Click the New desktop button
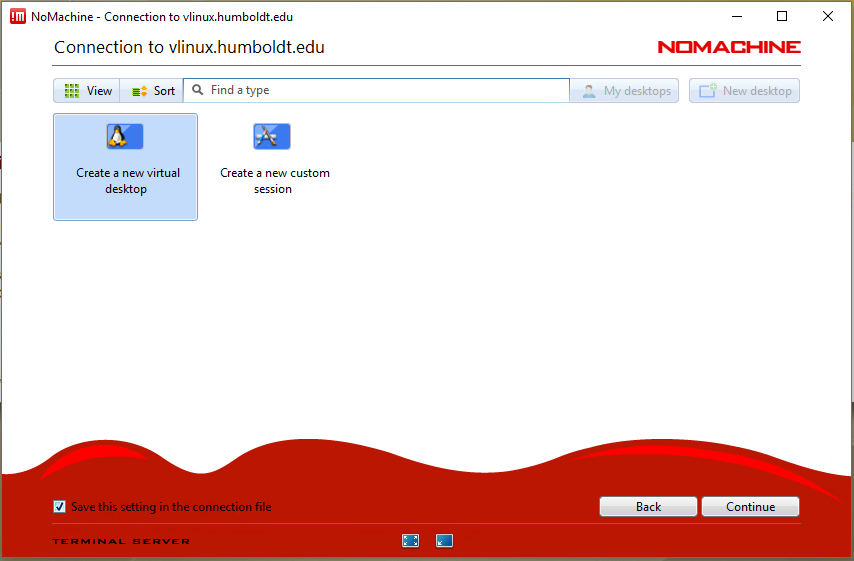 [744, 90]
